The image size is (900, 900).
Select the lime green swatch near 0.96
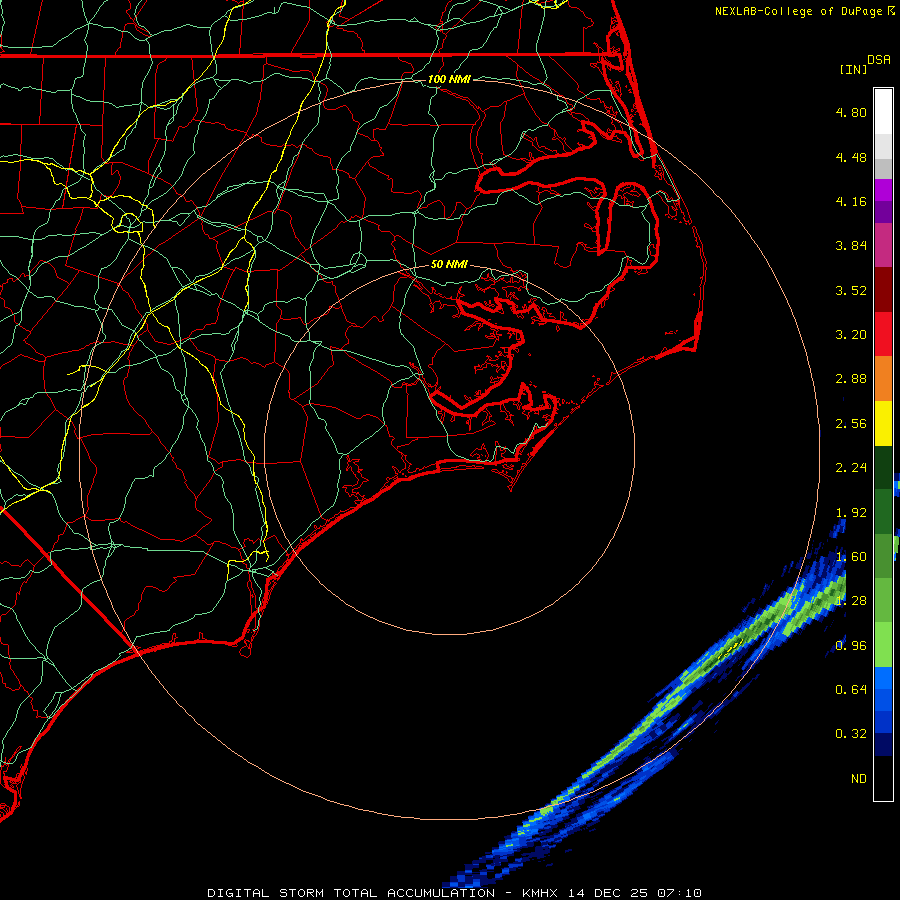click(x=883, y=645)
